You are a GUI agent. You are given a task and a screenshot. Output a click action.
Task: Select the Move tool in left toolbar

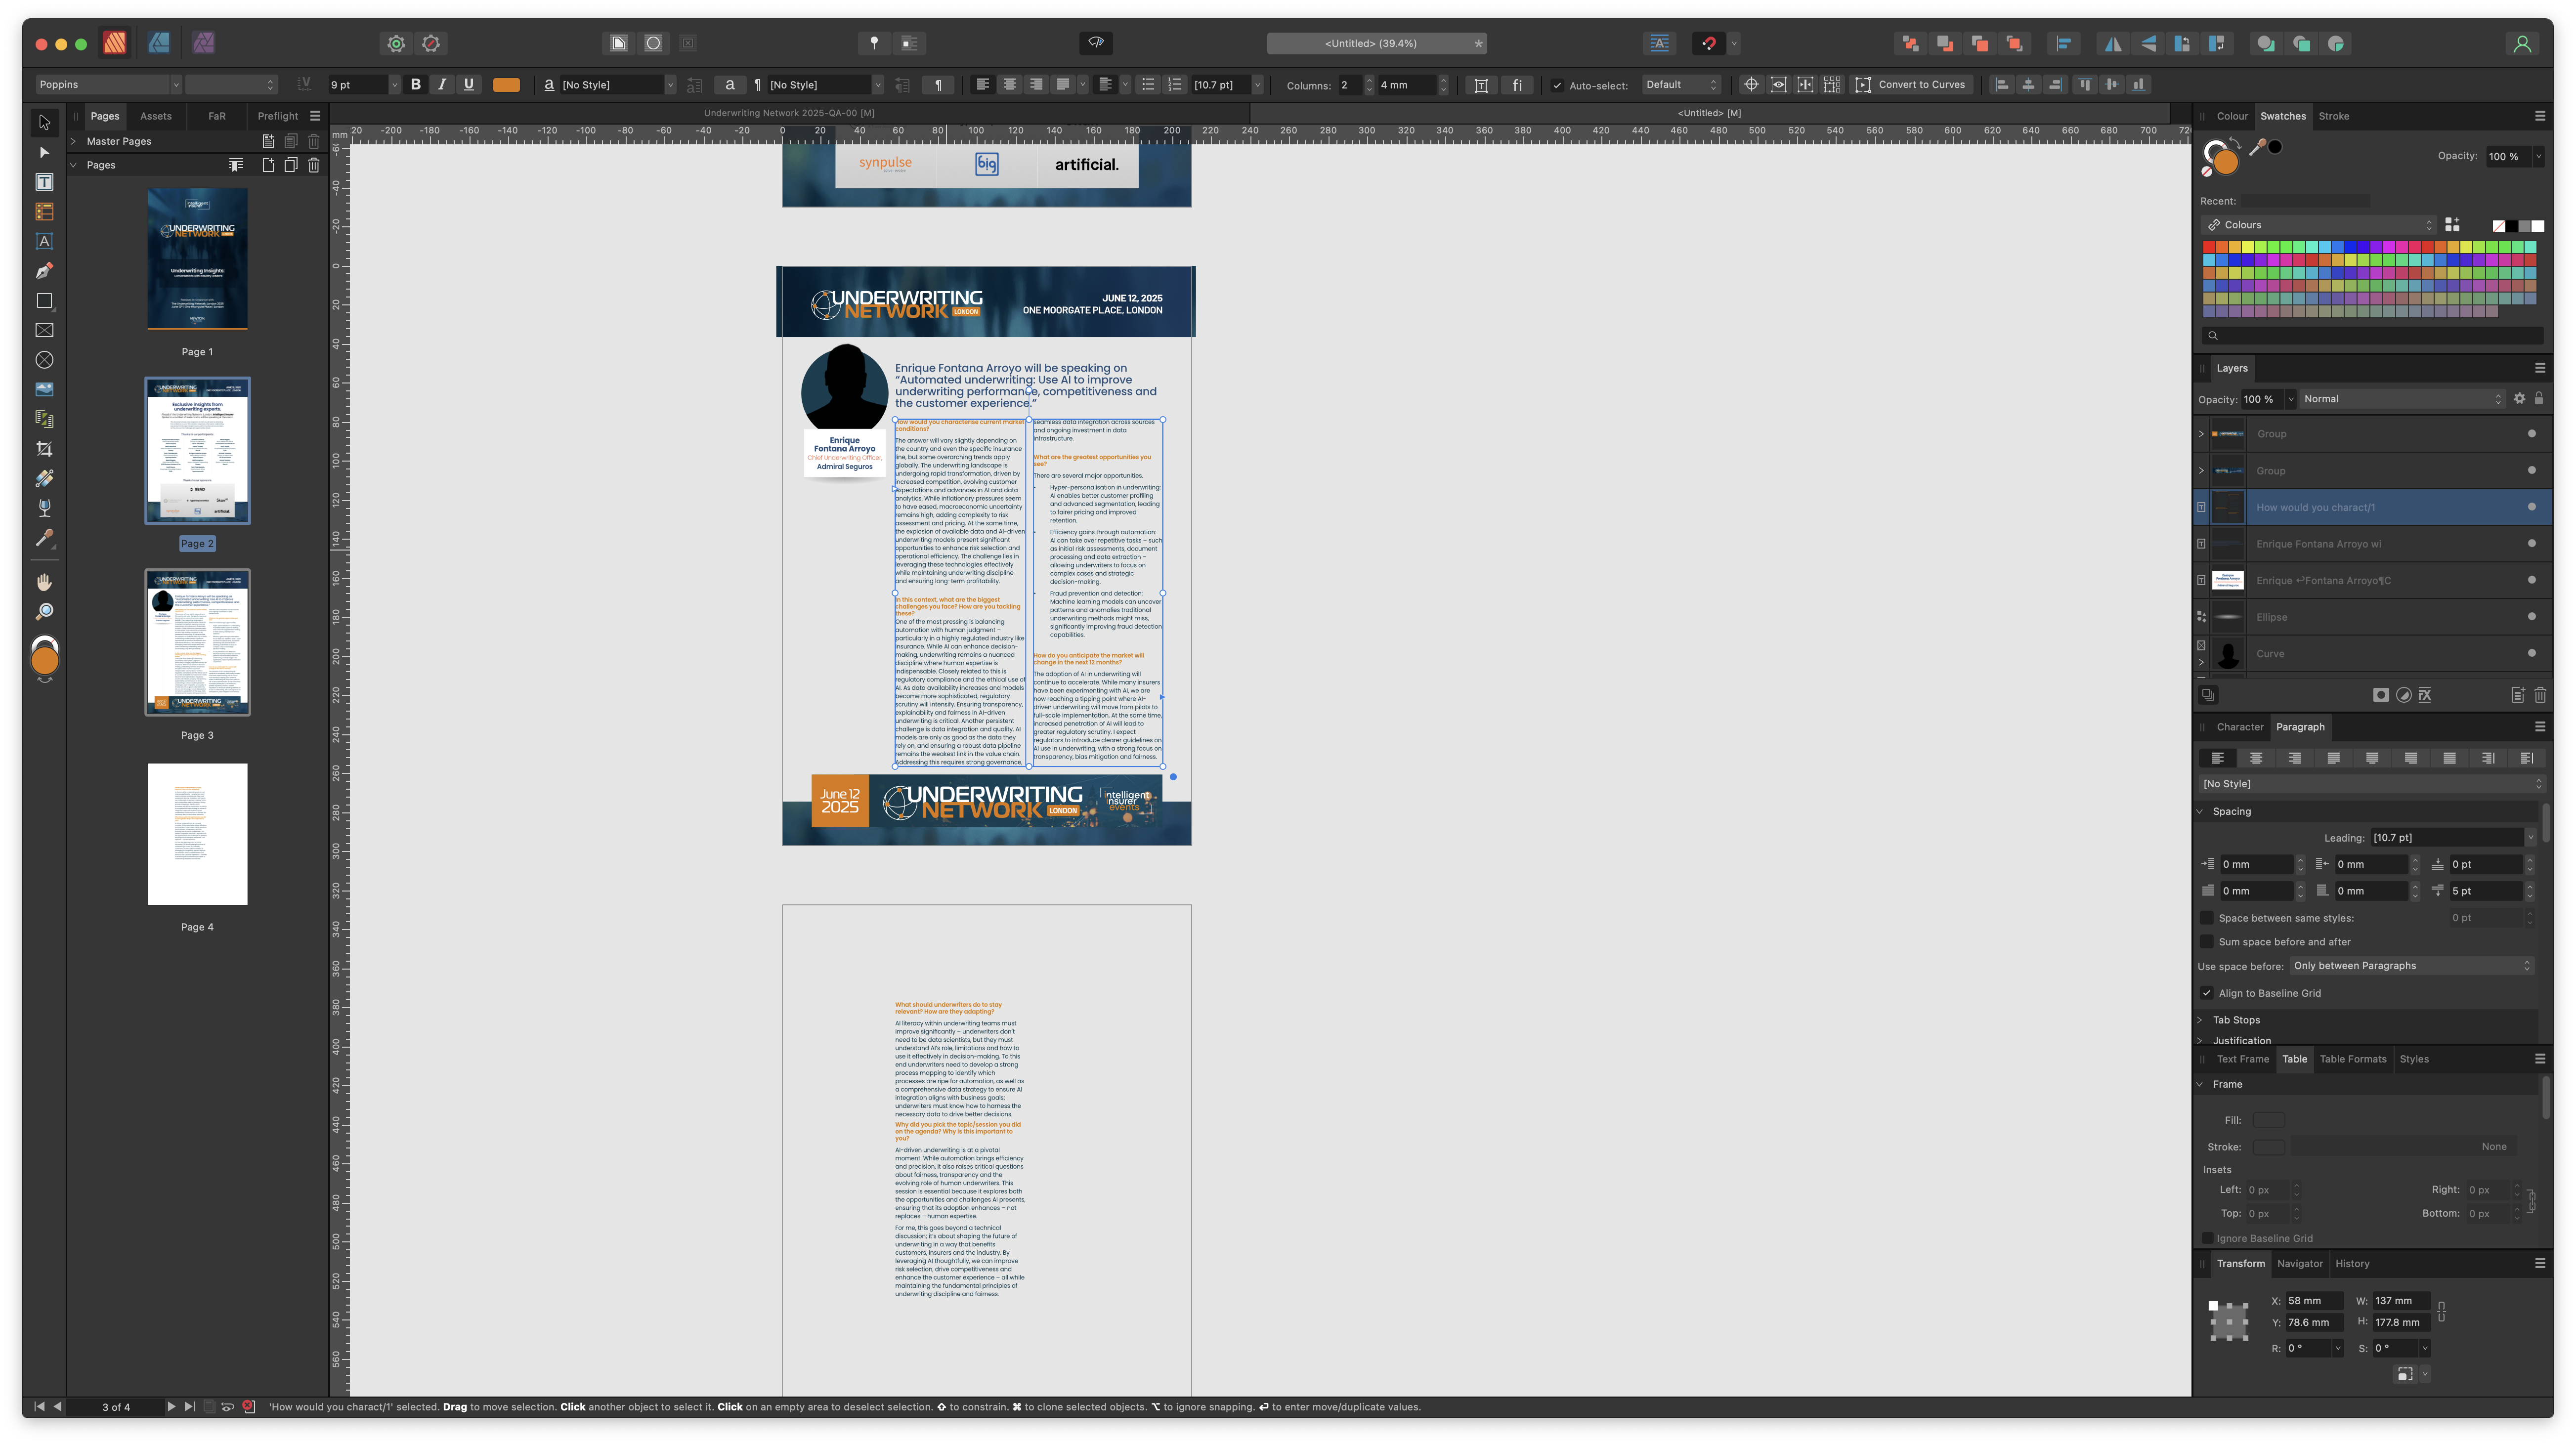coord(44,123)
